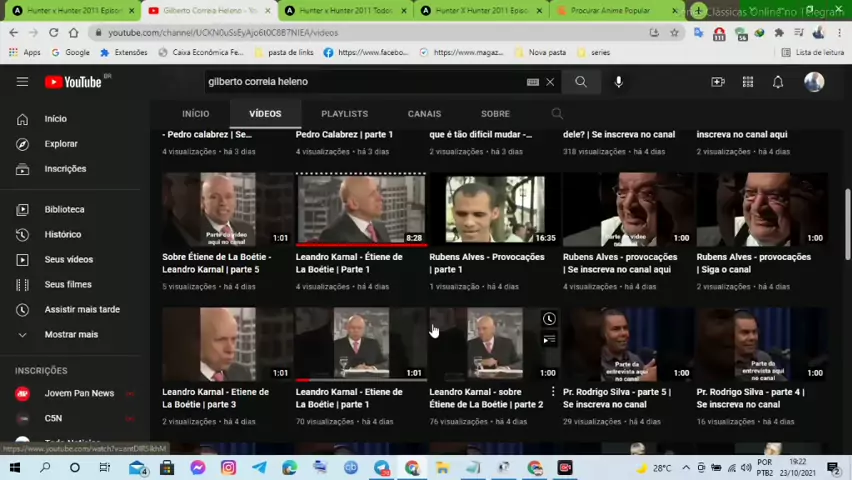Image resolution: width=852 pixels, height=480 pixels.
Task: Switch to the SOBRE channel tab
Action: tap(495, 114)
